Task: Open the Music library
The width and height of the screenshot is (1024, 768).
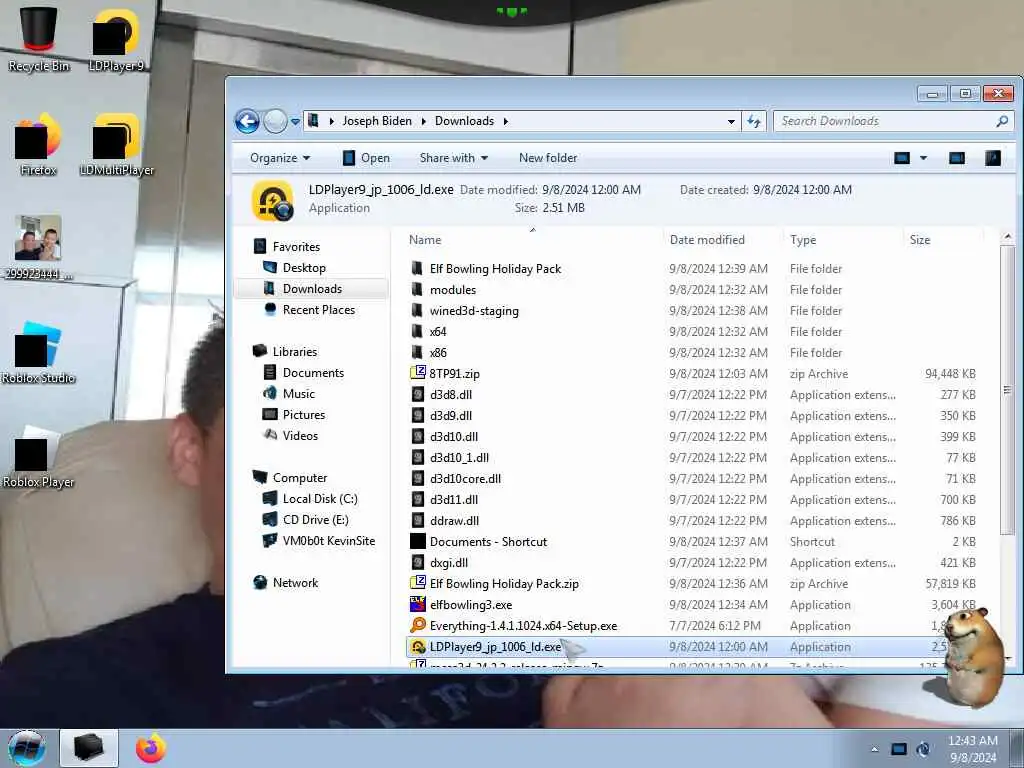Action: (289, 393)
